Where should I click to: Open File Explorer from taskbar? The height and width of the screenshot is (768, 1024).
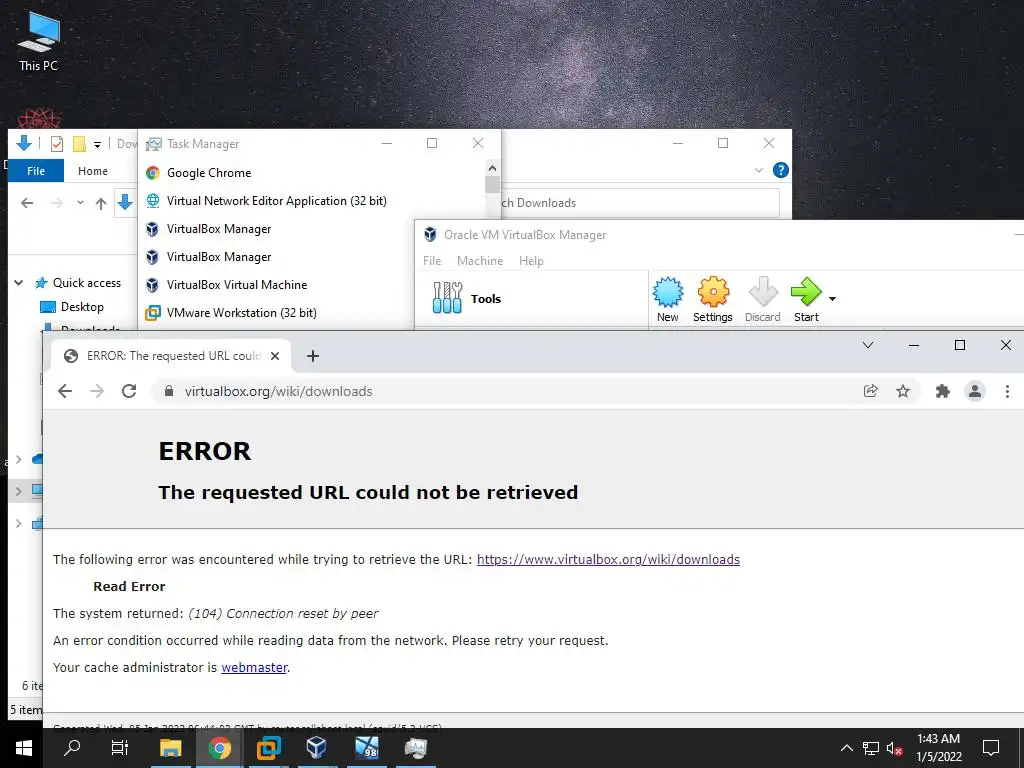pyautogui.click(x=170, y=748)
